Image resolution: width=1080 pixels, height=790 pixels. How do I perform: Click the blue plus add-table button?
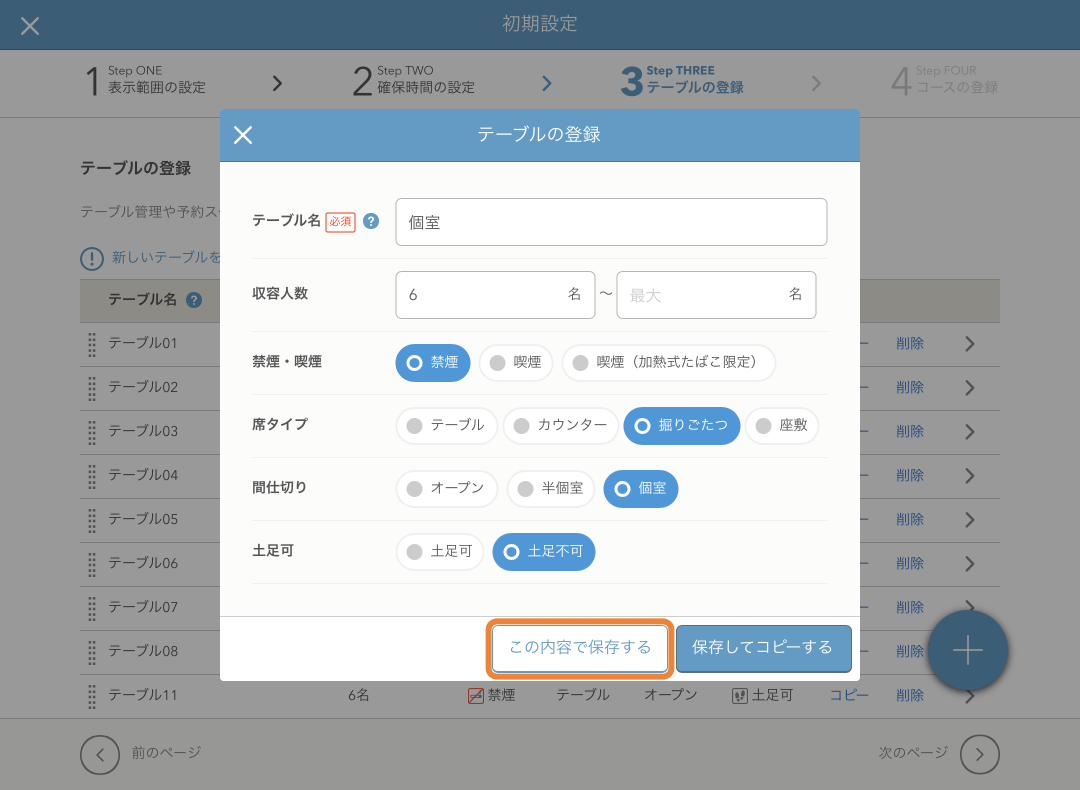967,651
